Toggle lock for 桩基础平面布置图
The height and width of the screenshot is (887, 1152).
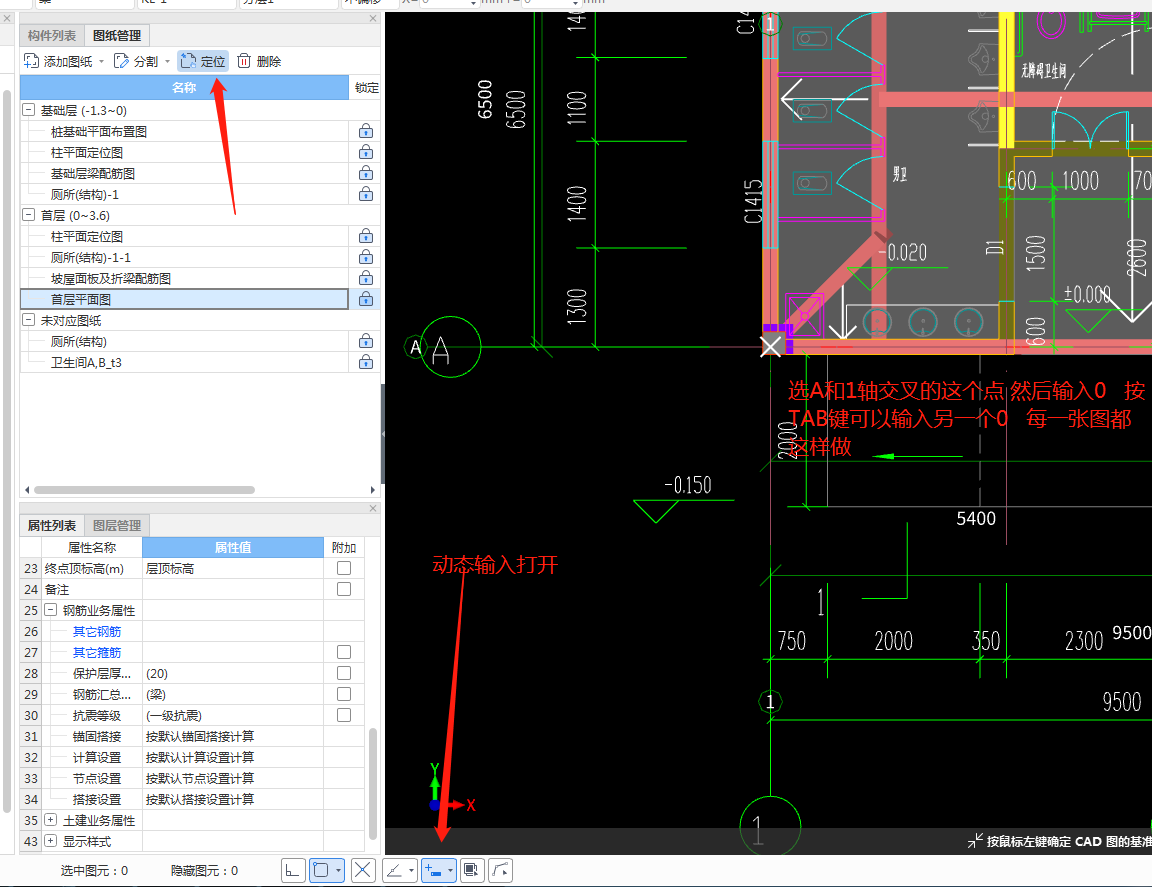pos(365,132)
